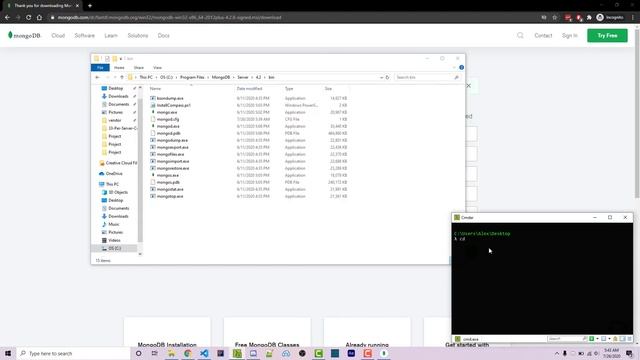The width and height of the screenshot is (640, 360).
Task: Open the Cloud menu on the MongoDB site
Action: point(58,36)
